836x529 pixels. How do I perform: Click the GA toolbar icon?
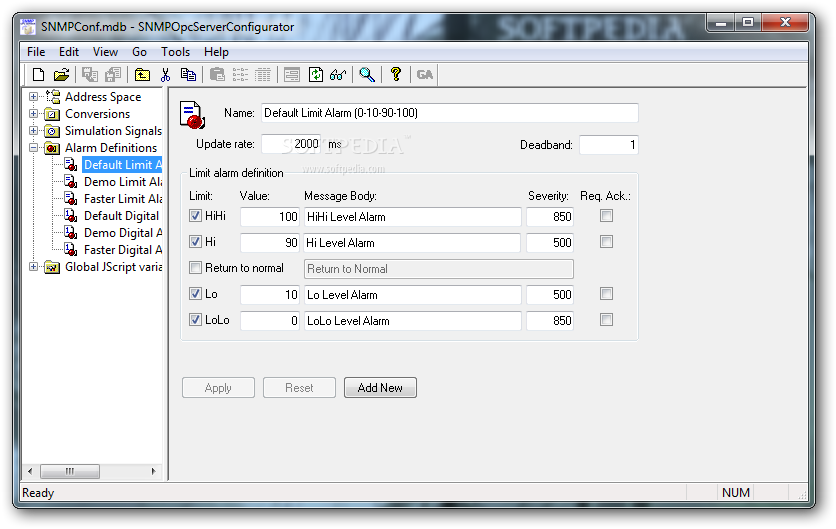(x=424, y=75)
